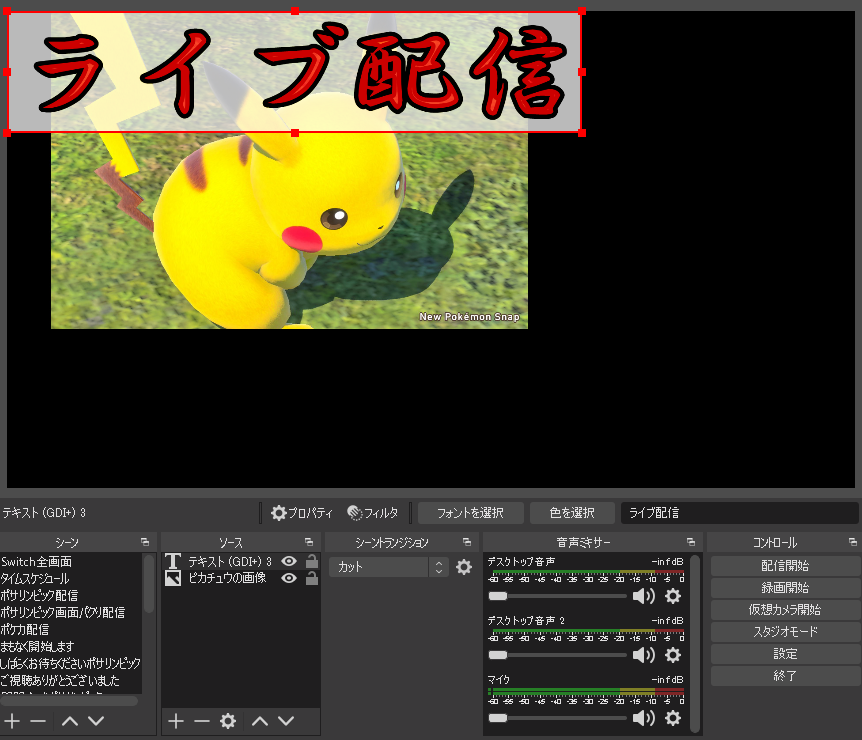Click the Pikachu image in preview
The width and height of the screenshot is (862, 740).
pyautogui.click(x=289, y=231)
